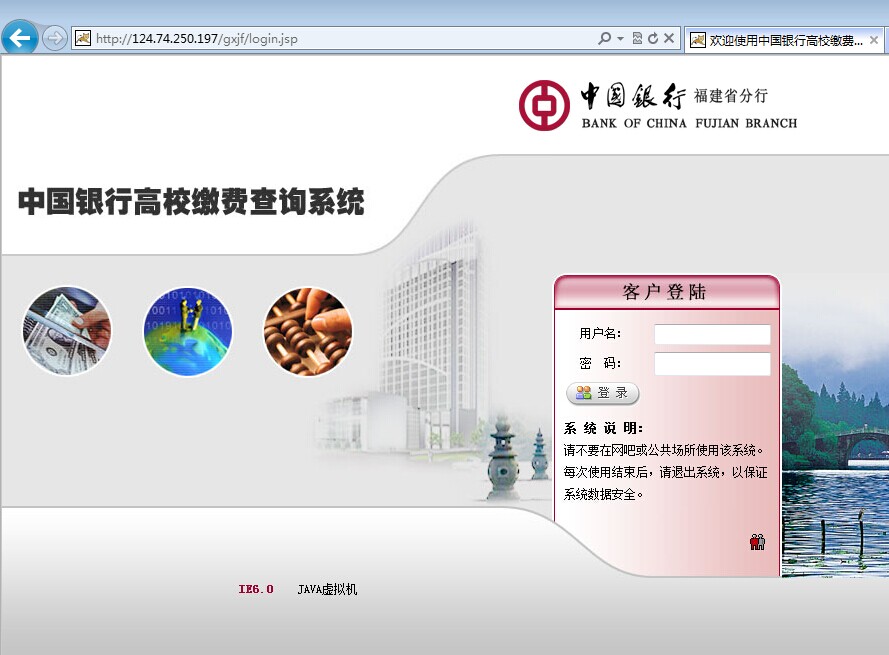The width and height of the screenshot is (889, 655).
Task: Click the red people icon in login panel
Action: [757, 542]
